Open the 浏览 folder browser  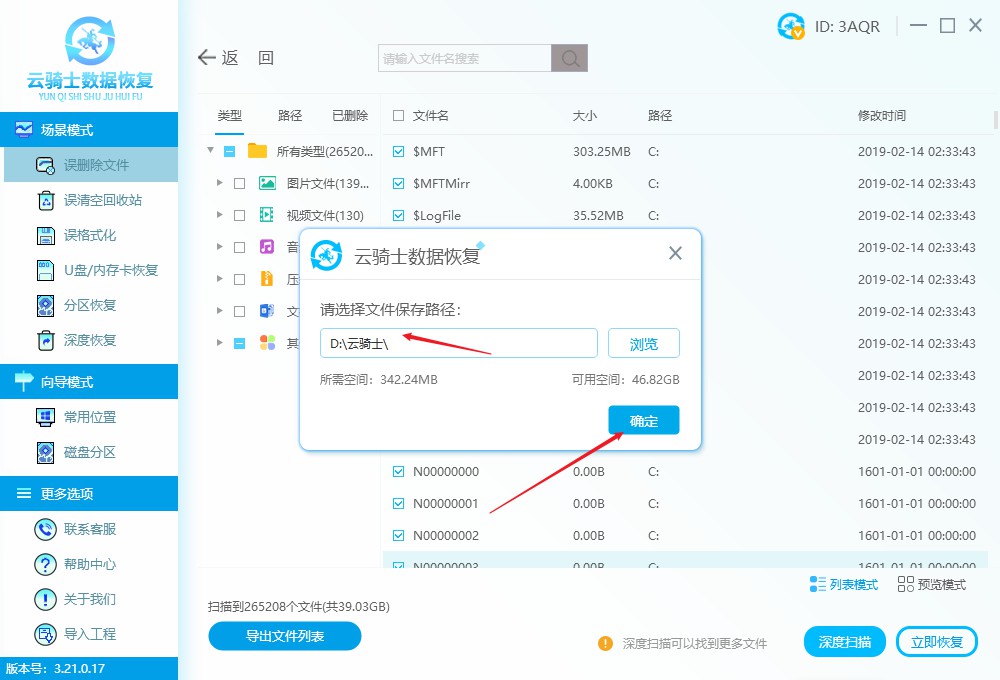click(643, 343)
